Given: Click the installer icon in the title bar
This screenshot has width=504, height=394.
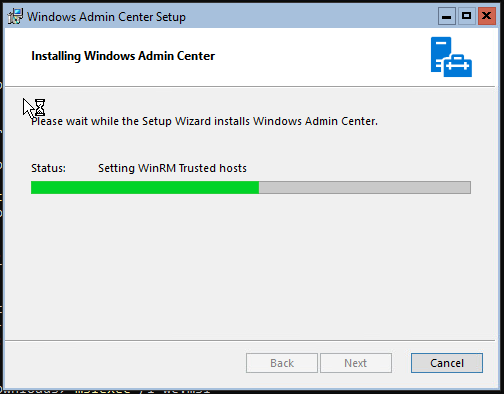Looking at the screenshot, I should point(15,16).
